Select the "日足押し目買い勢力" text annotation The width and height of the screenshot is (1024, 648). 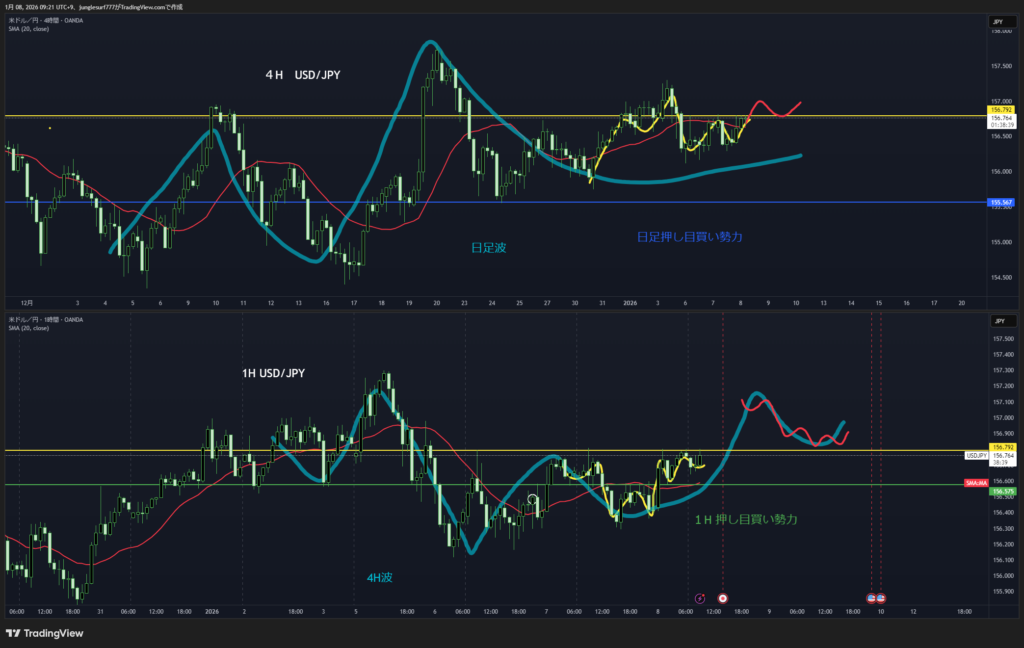click(x=690, y=237)
